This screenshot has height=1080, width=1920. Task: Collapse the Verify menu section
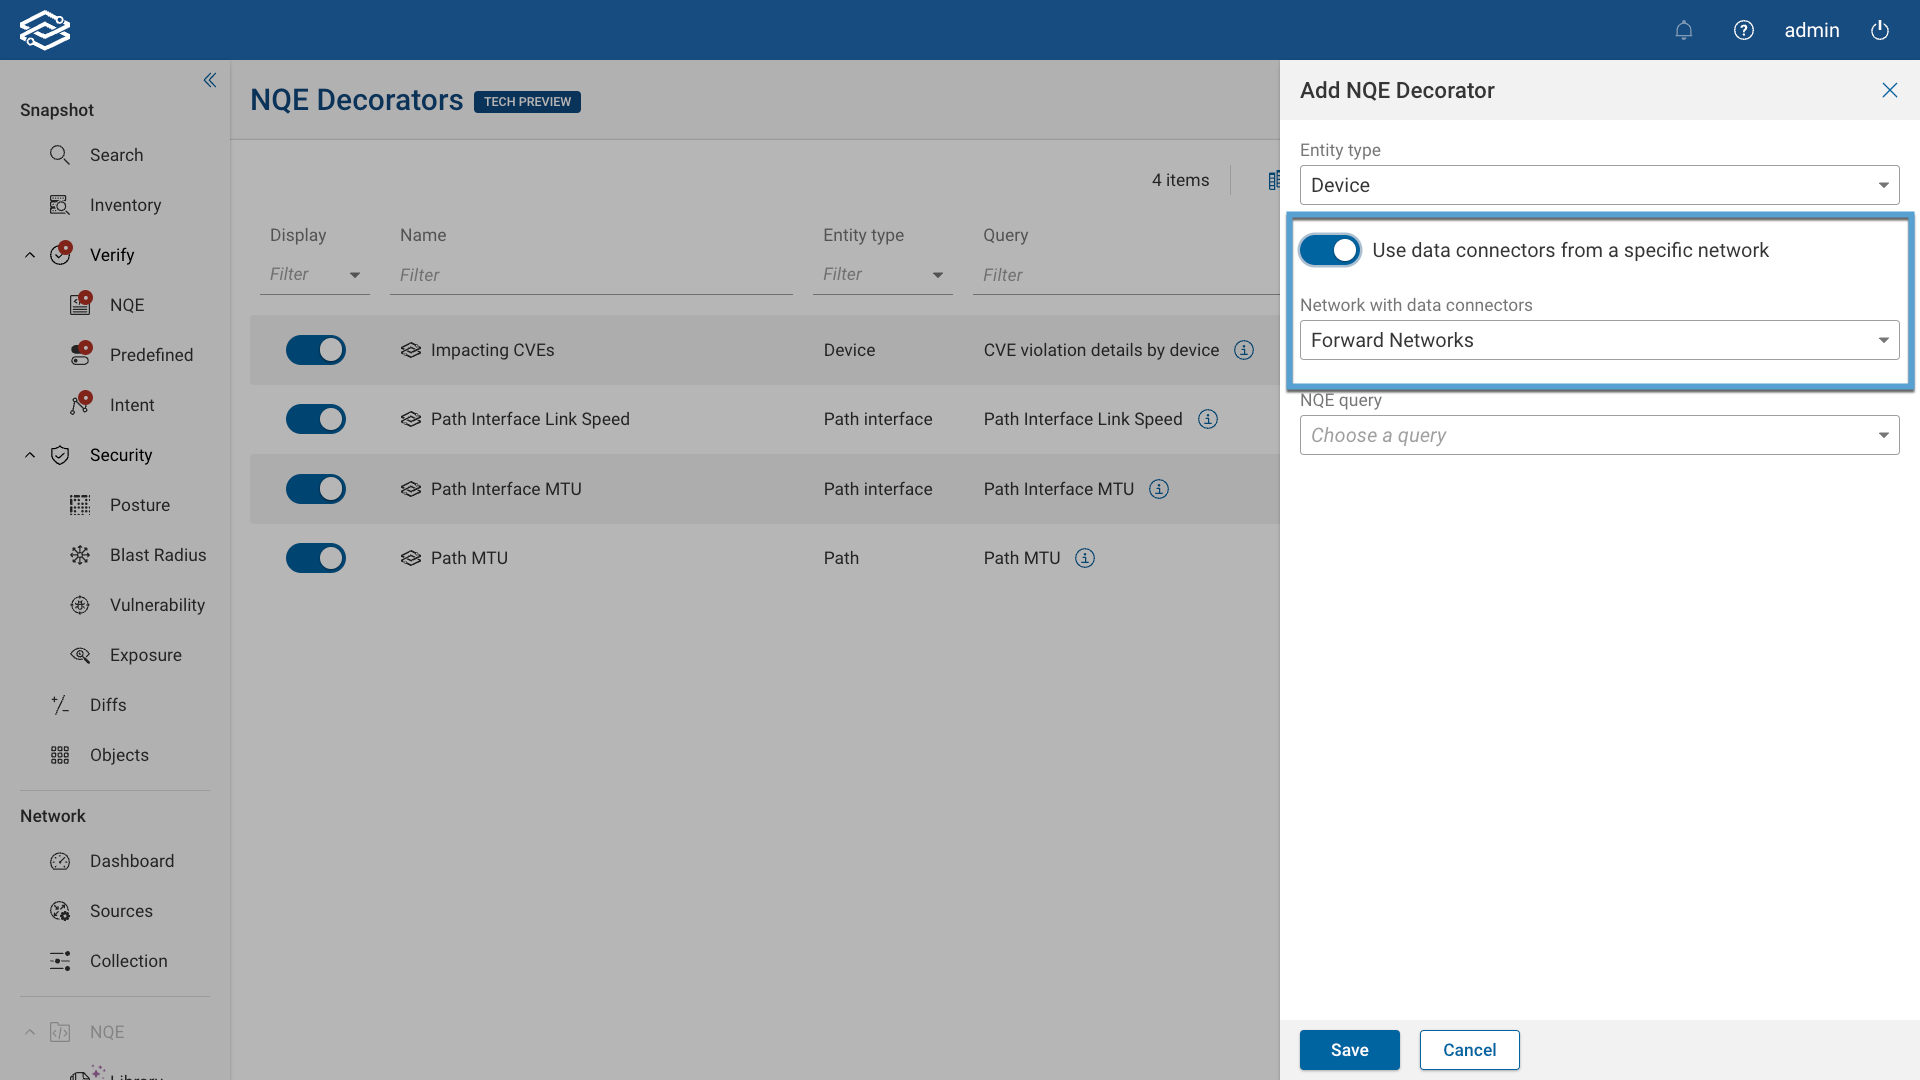[30, 255]
